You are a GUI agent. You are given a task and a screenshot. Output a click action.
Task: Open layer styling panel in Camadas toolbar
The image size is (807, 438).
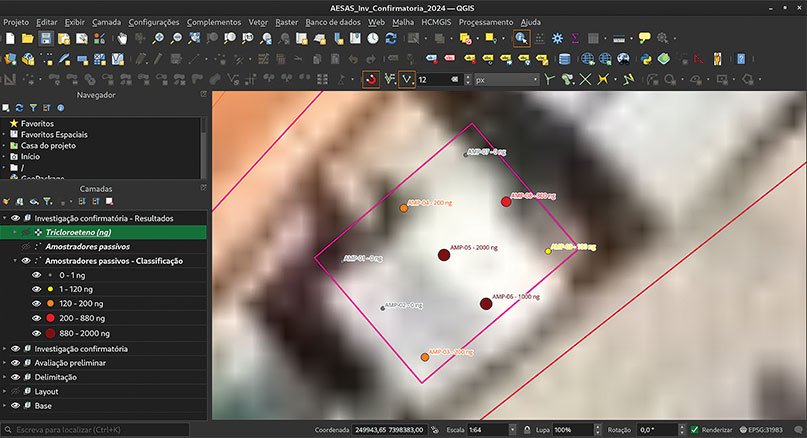[6, 201]
